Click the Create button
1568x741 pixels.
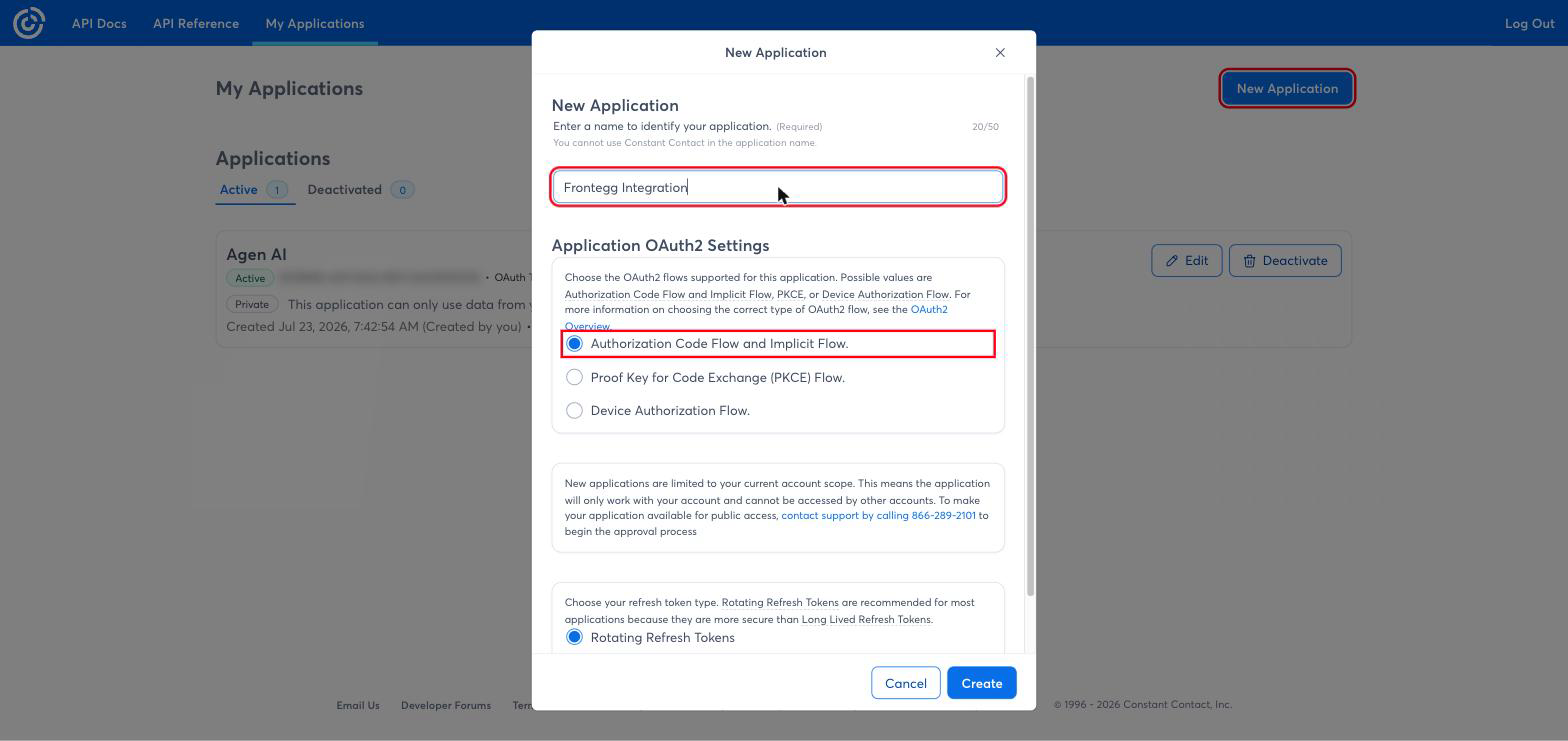pos(981,683)
